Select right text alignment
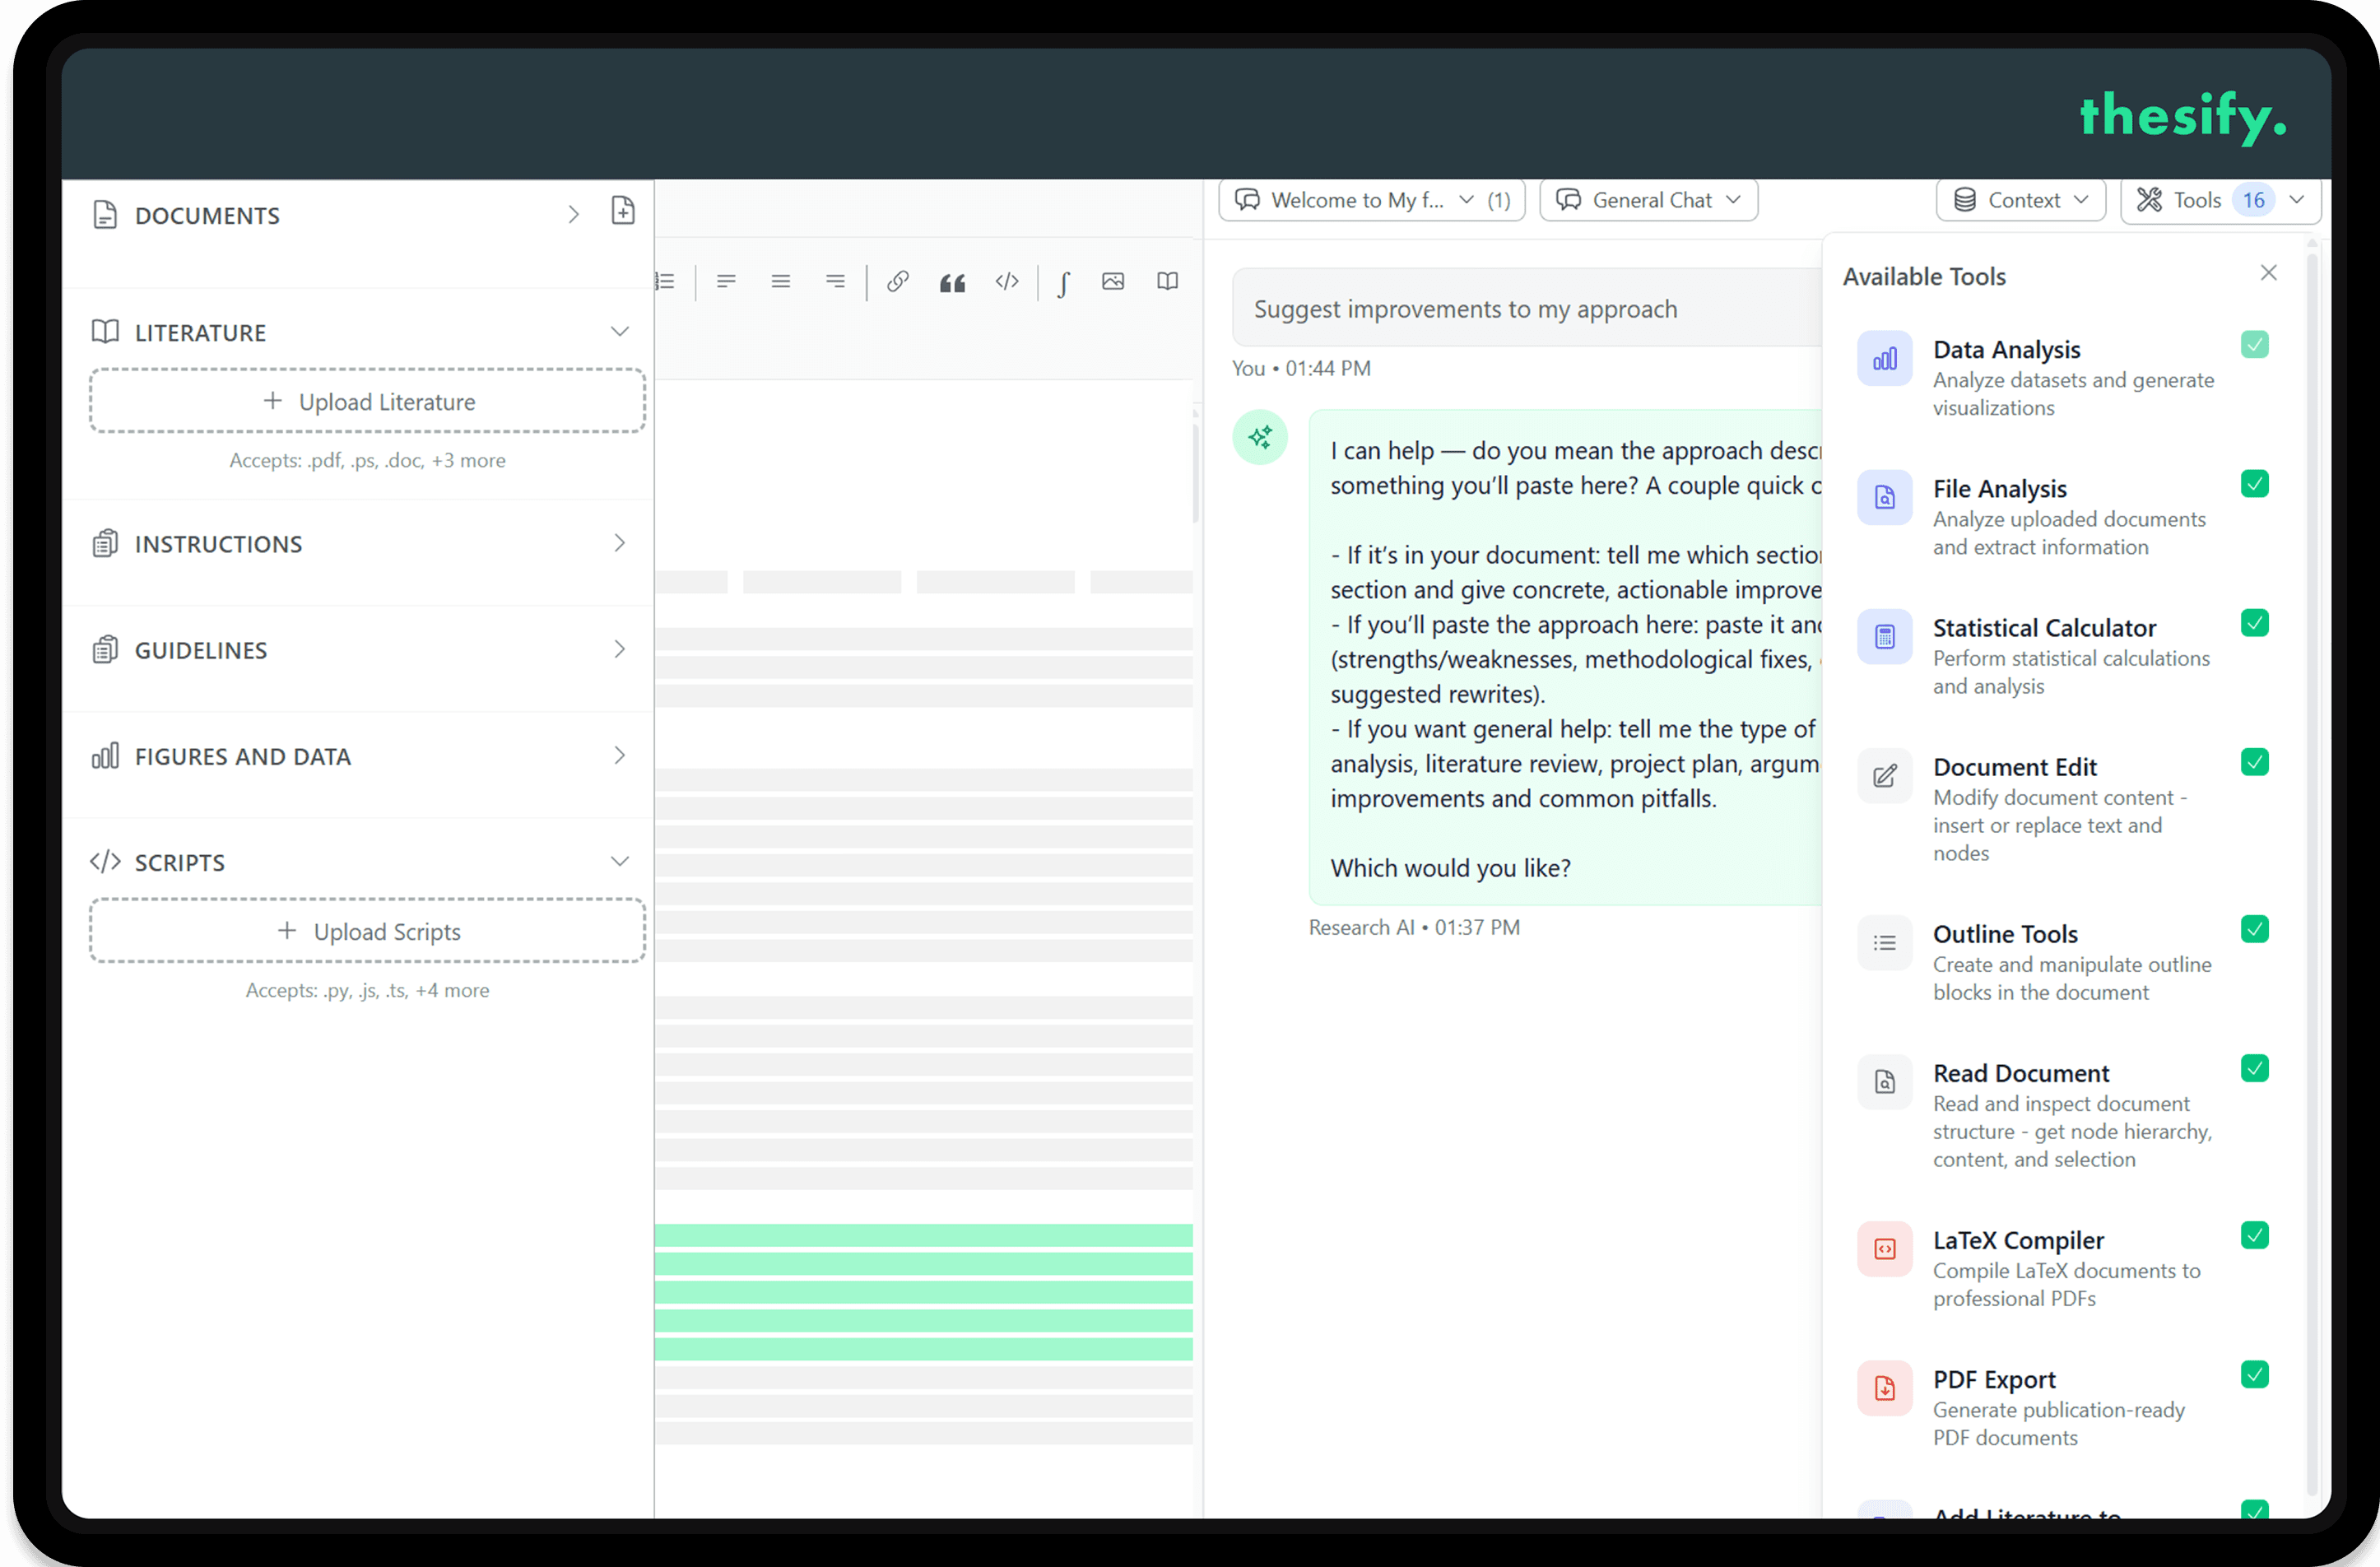 pyautogui.click(x=836, y=281)
